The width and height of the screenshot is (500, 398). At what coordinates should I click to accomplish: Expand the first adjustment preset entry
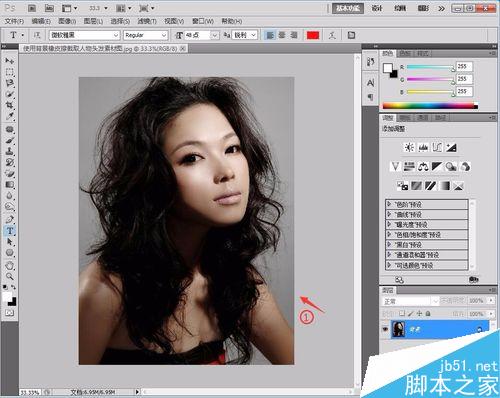[x=427, y=204]
